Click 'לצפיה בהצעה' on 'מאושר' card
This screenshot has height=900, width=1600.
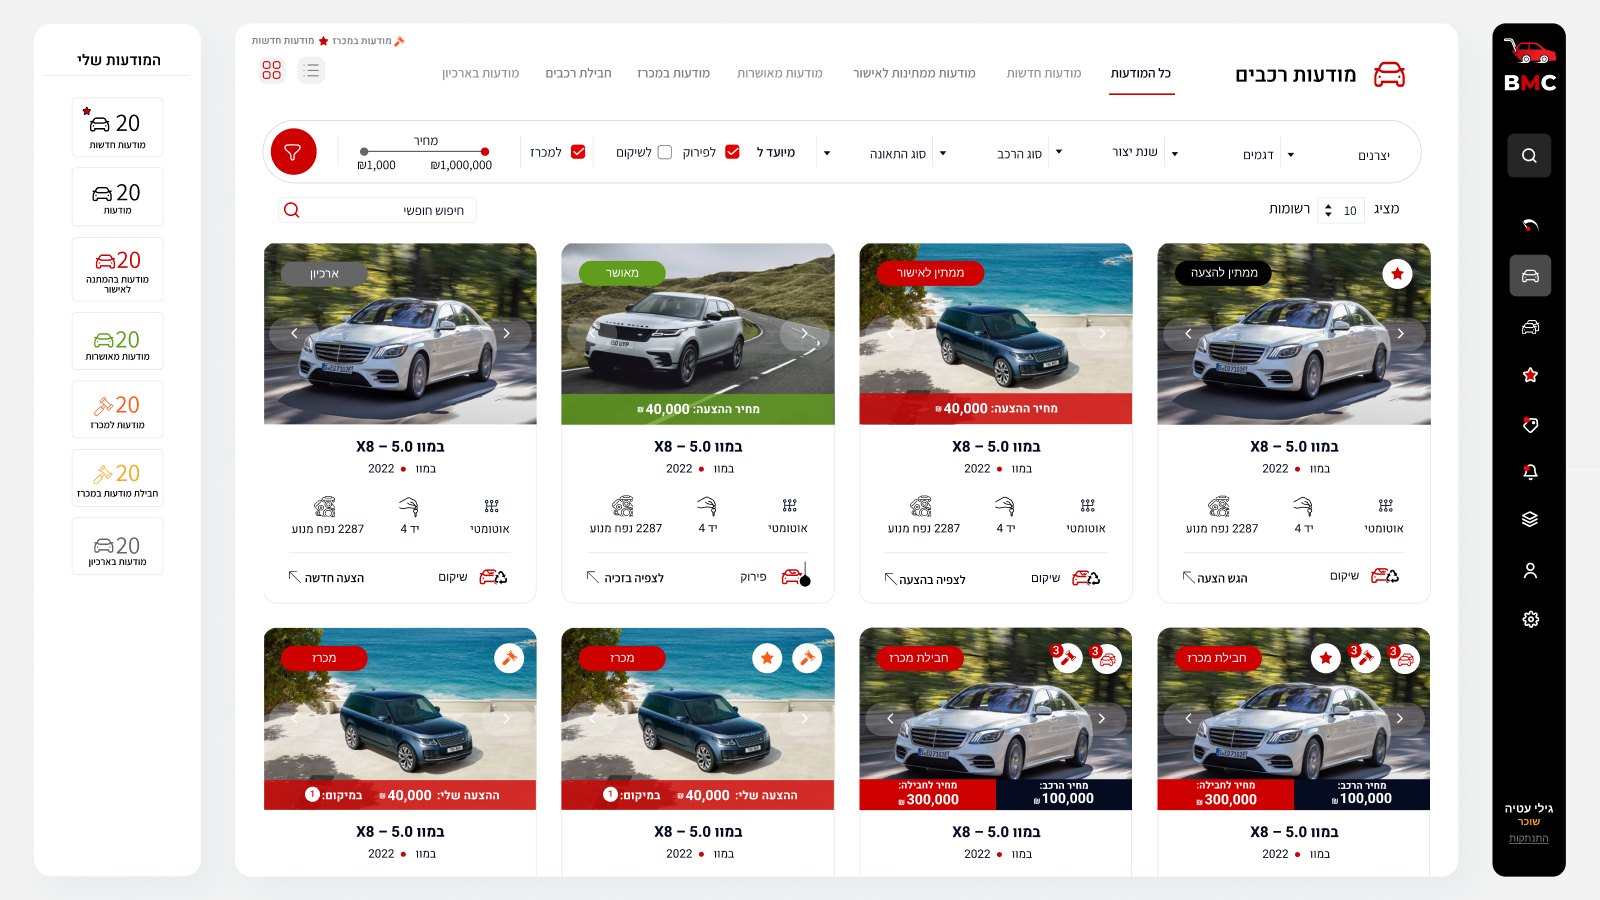click(626, 577)
